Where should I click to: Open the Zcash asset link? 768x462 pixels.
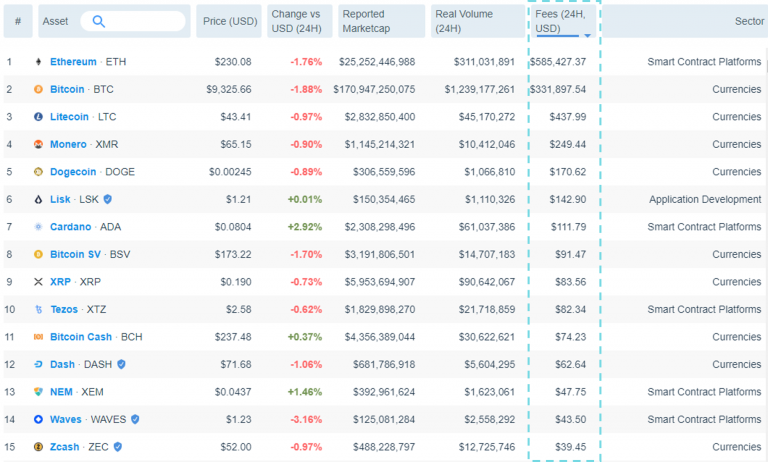(x=65, y=446)
